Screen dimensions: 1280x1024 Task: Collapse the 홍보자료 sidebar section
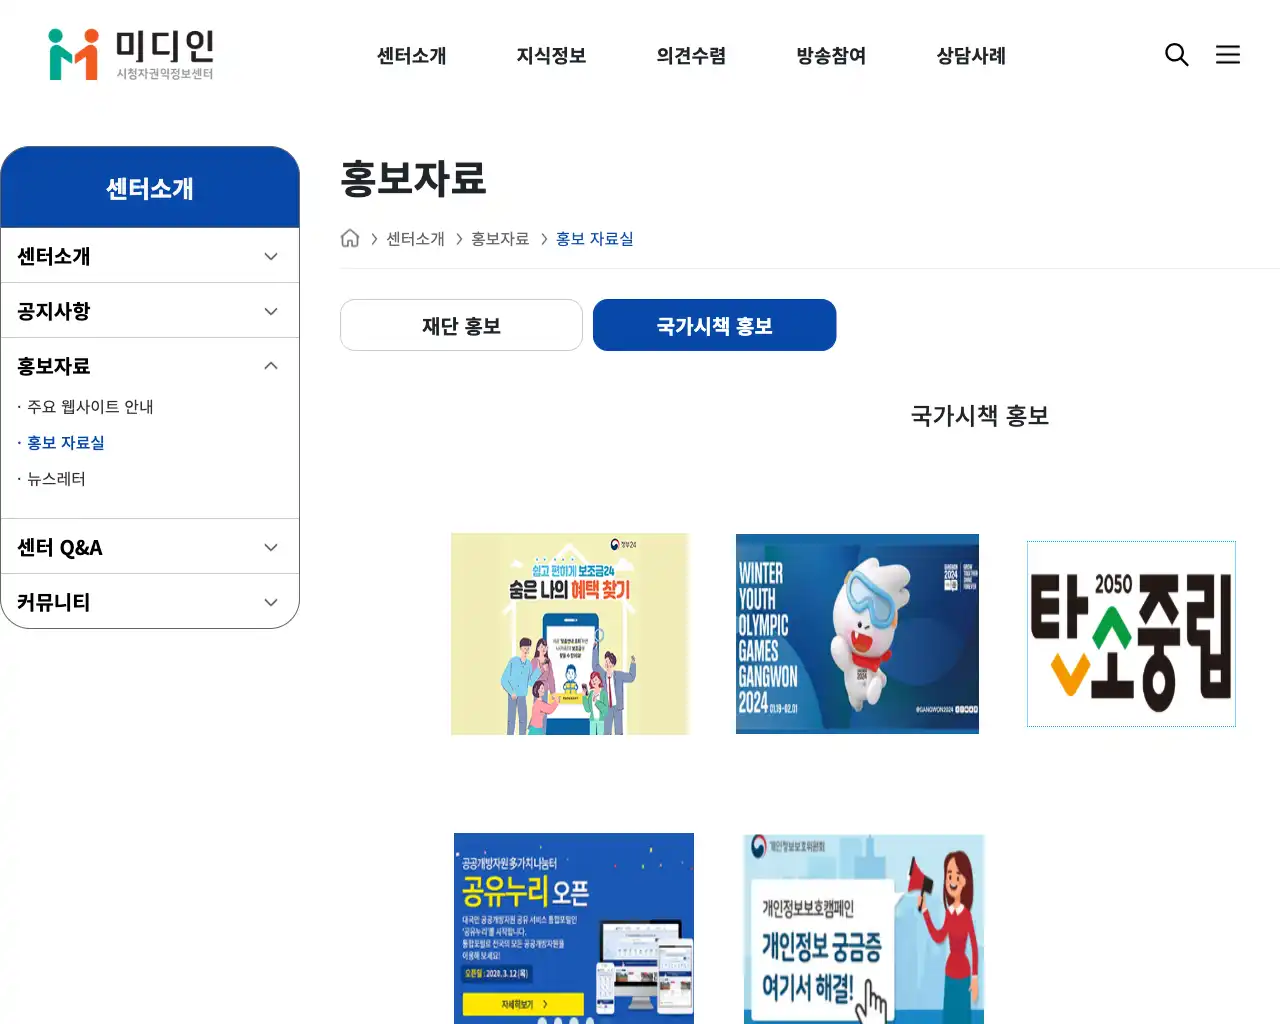tap(150, 366)
